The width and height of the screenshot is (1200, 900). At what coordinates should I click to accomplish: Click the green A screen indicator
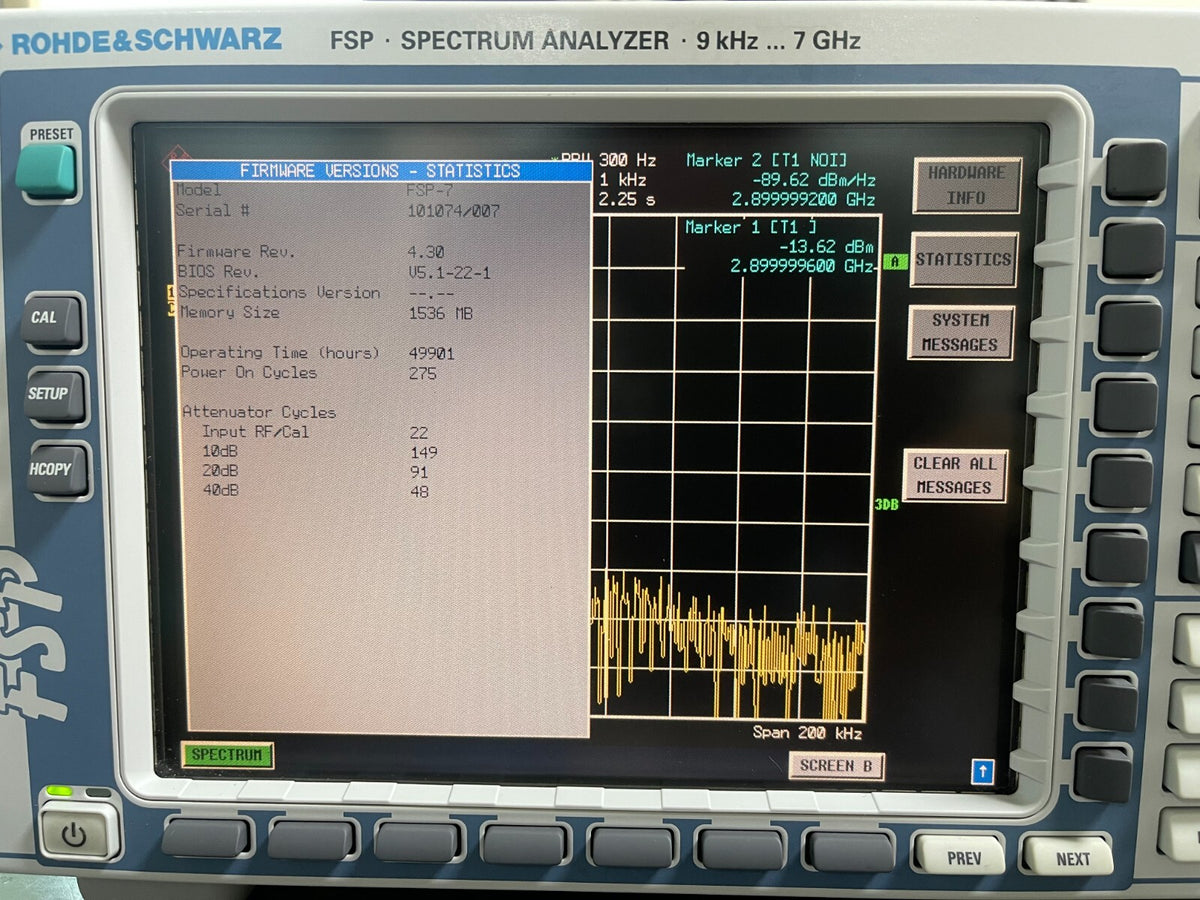click(896, 263)
